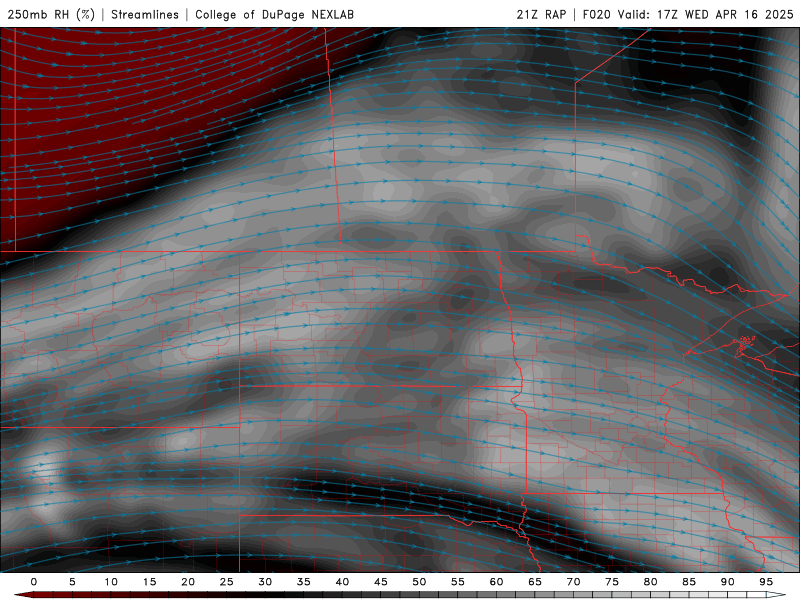
Task: Click the "95" label on the color scale
Action: point(766,582)
